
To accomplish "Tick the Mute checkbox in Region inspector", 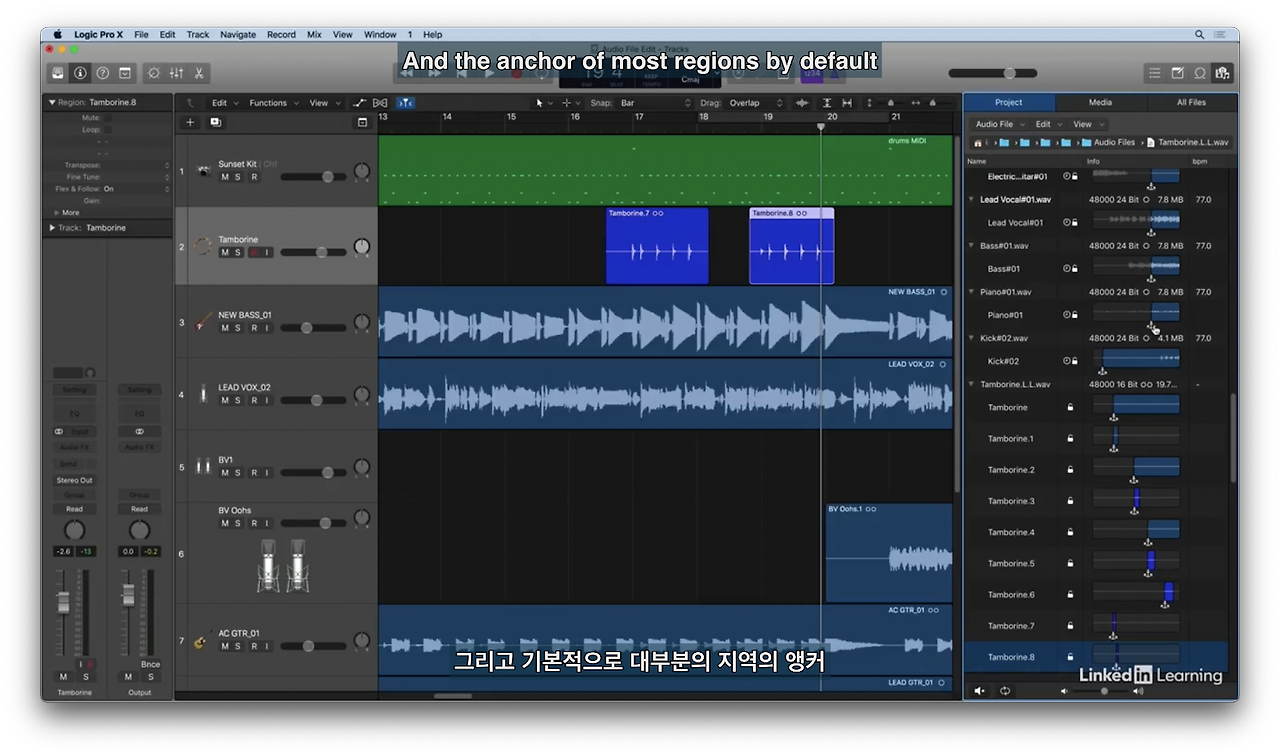I will (108, 118).
